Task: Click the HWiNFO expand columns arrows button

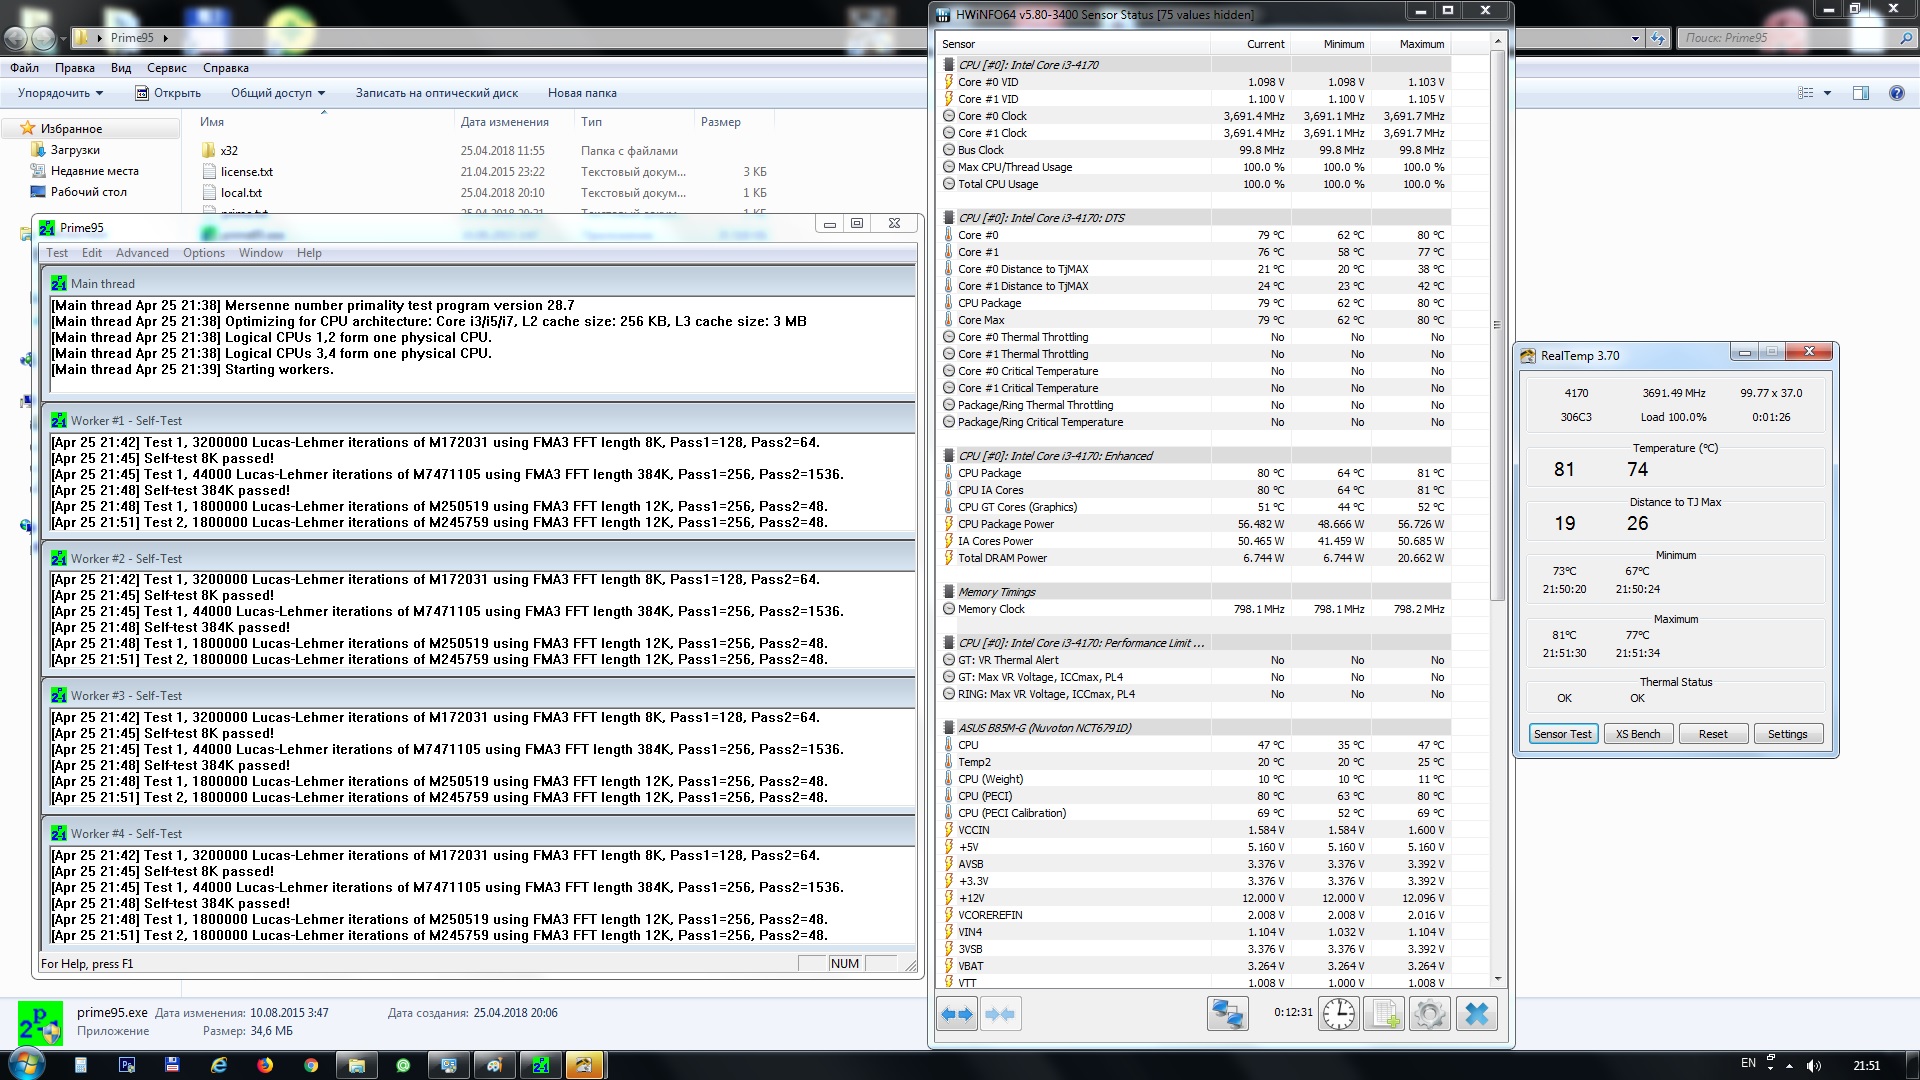Action: point(957,1014)
